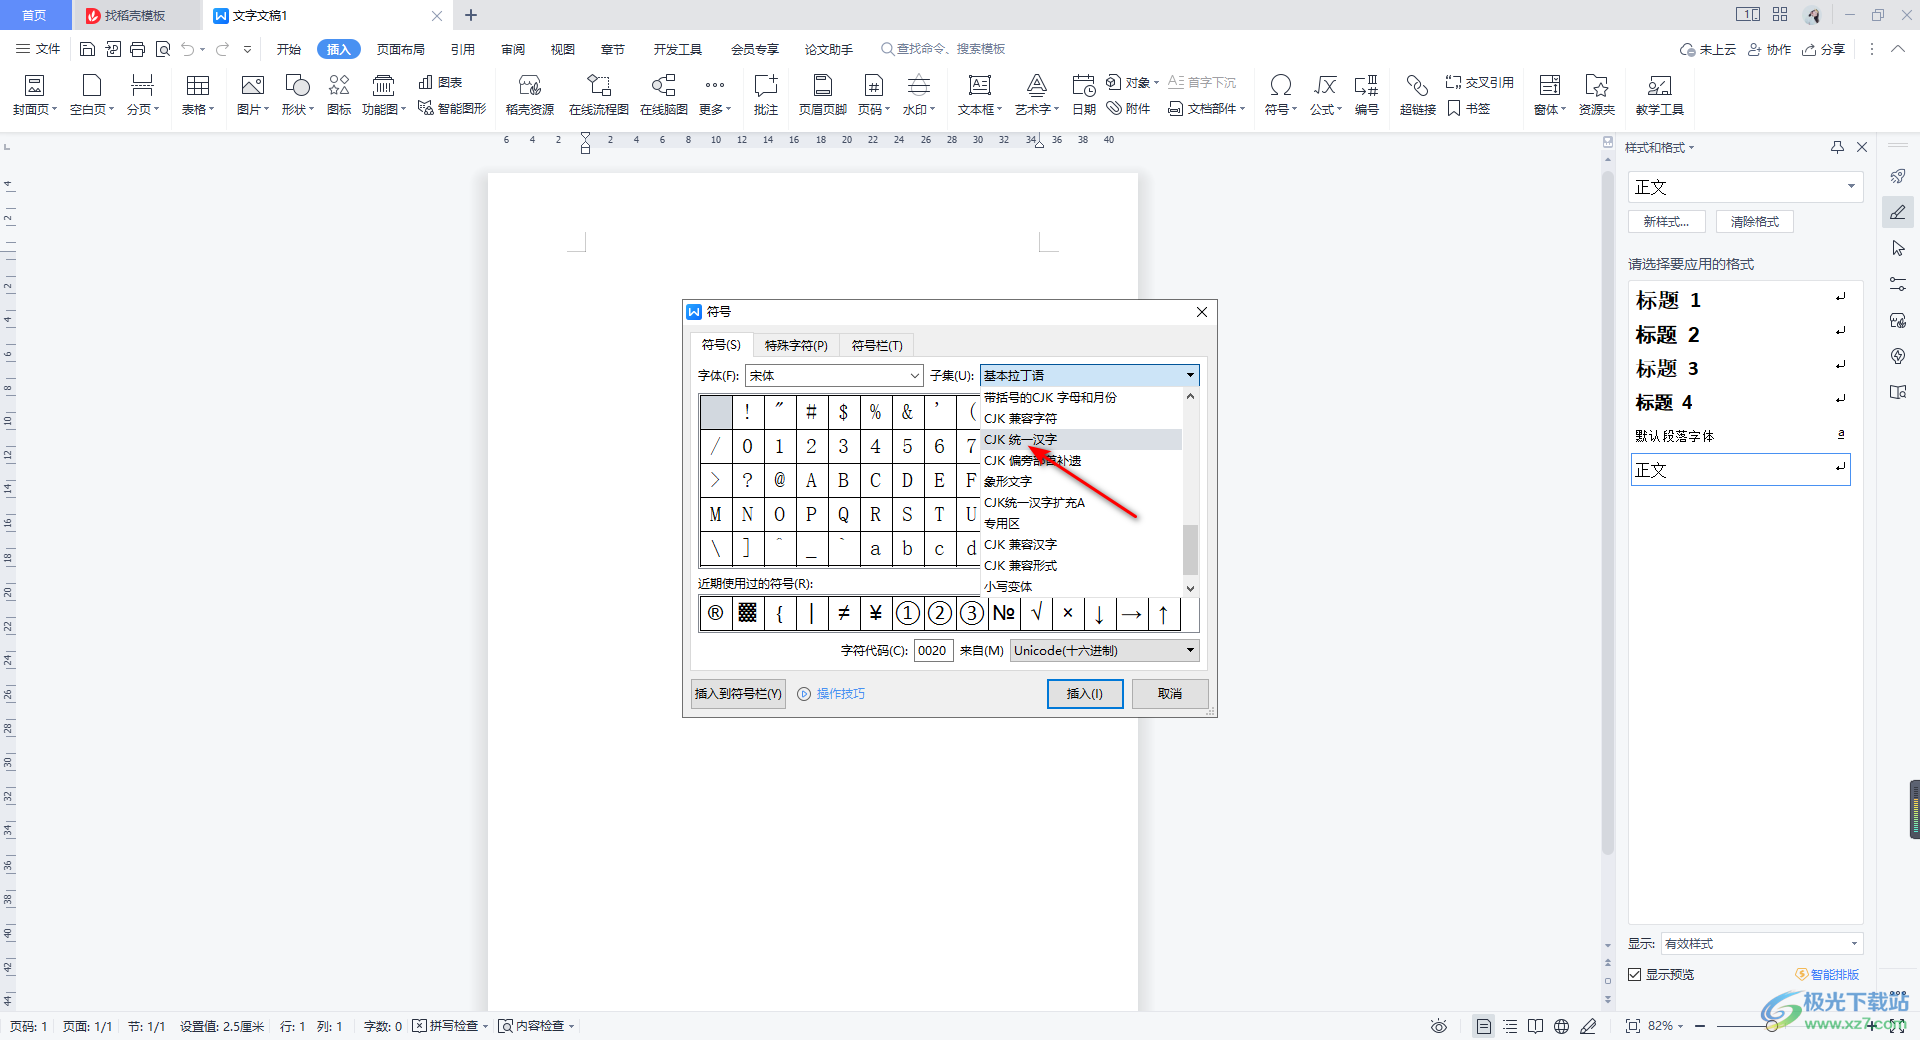1920x1040 pixels.
Task: Switch to the special characters tab
Action: click(796, 345)
